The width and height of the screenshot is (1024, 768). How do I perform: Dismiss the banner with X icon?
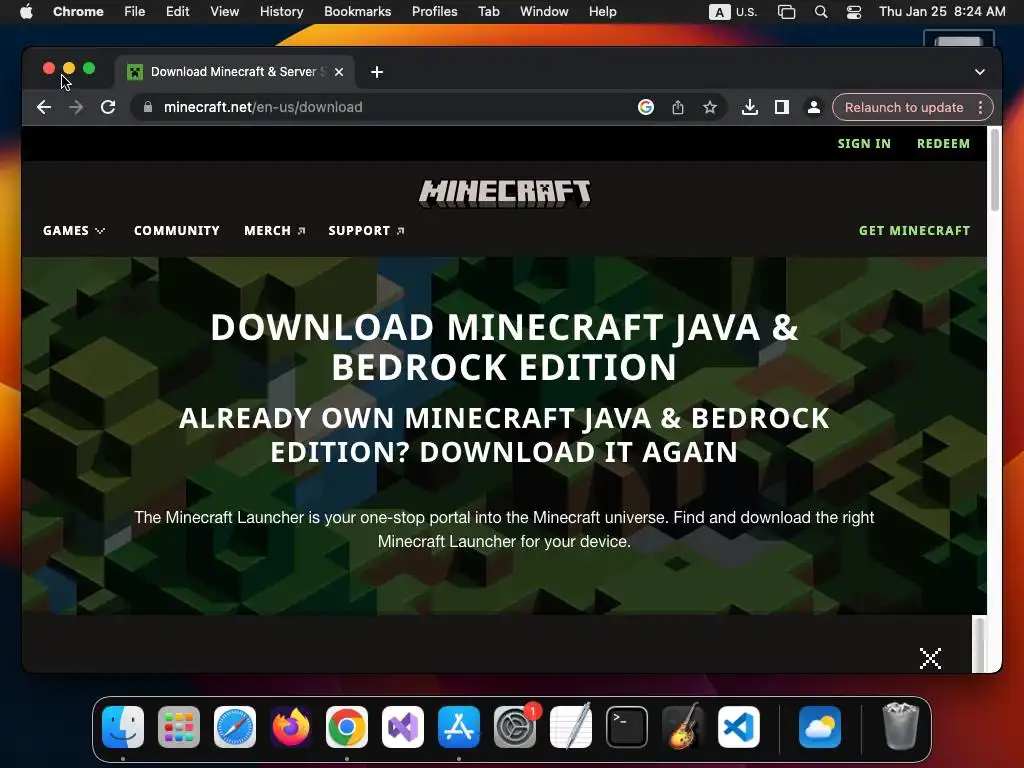click(930, 658)
